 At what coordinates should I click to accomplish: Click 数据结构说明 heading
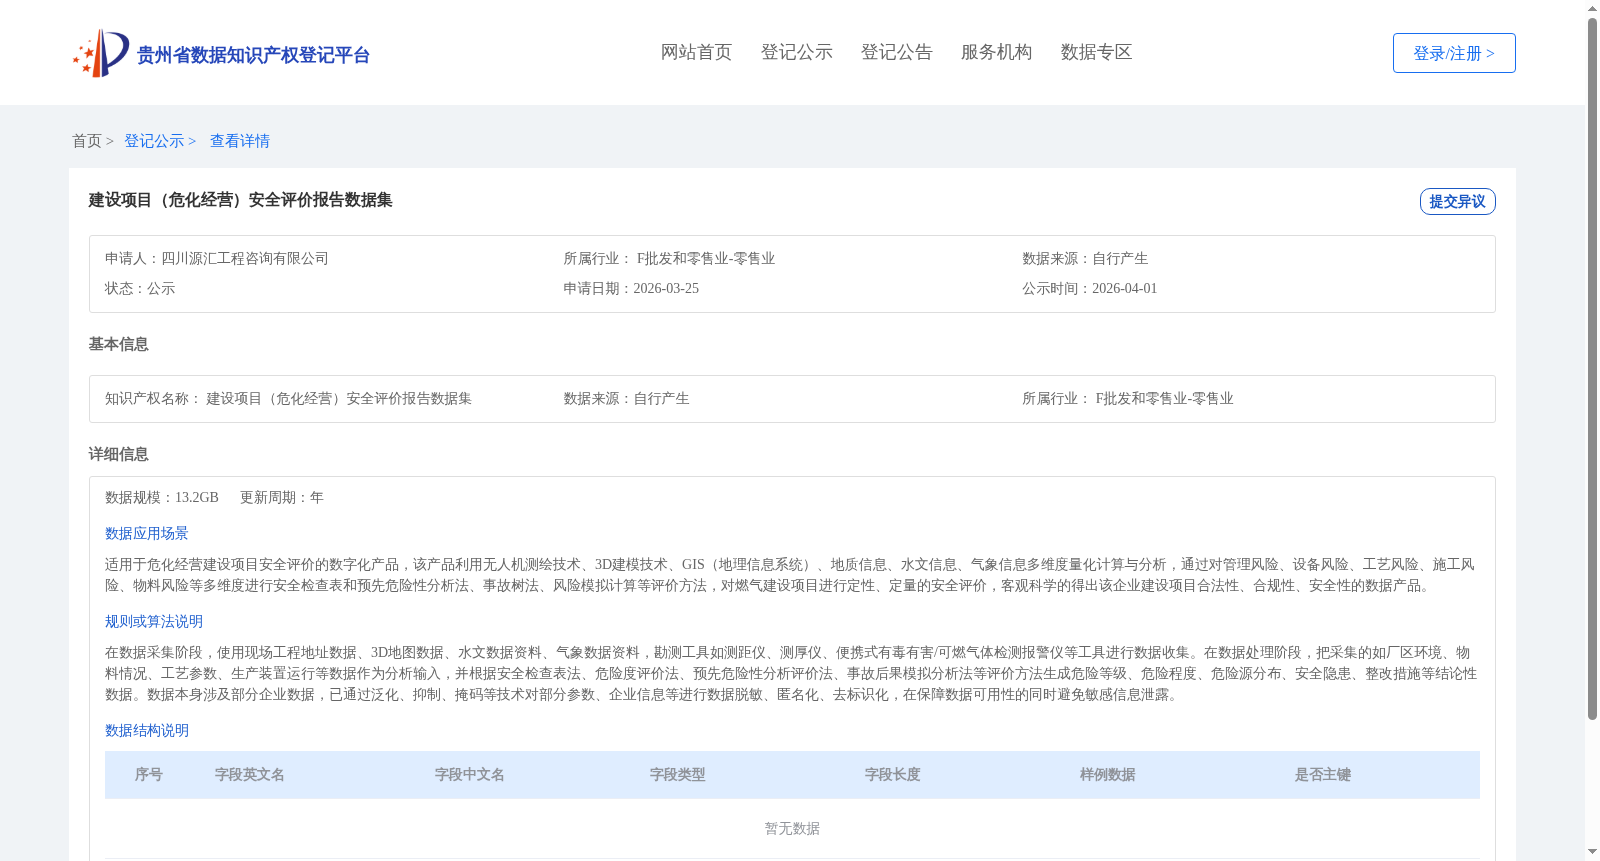coord(147,730)
